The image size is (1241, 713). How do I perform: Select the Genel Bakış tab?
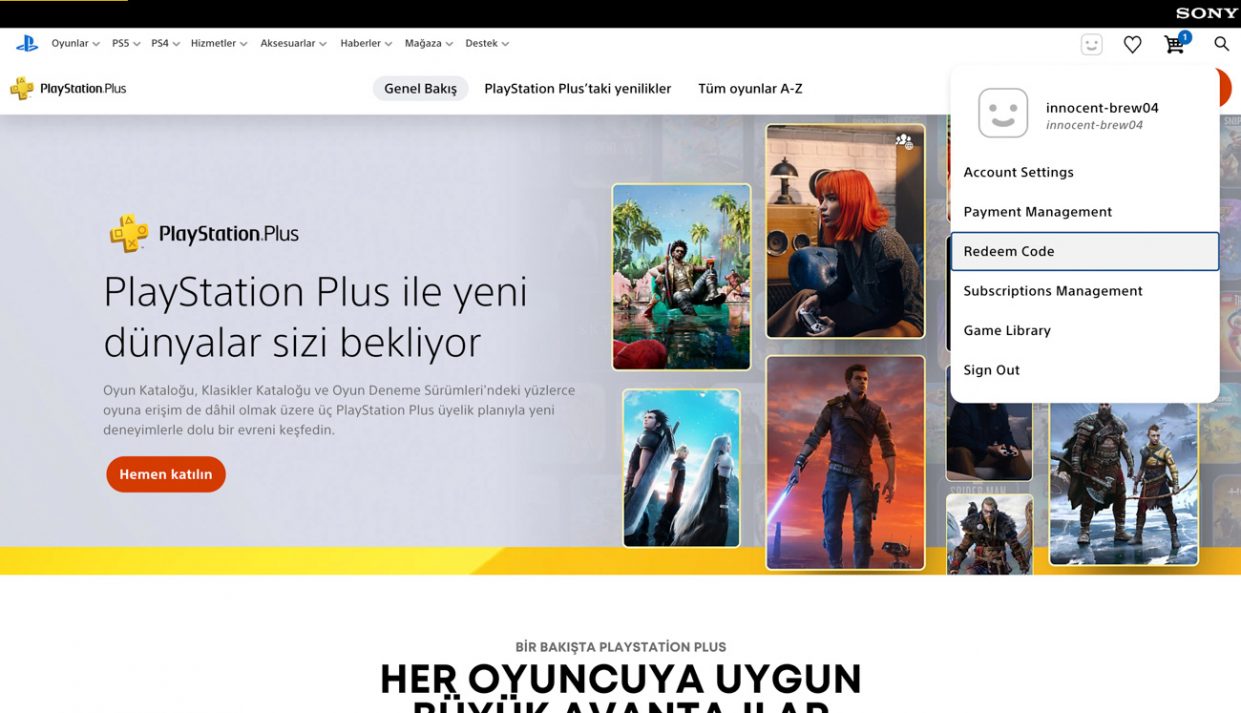(x=420, y=89)
